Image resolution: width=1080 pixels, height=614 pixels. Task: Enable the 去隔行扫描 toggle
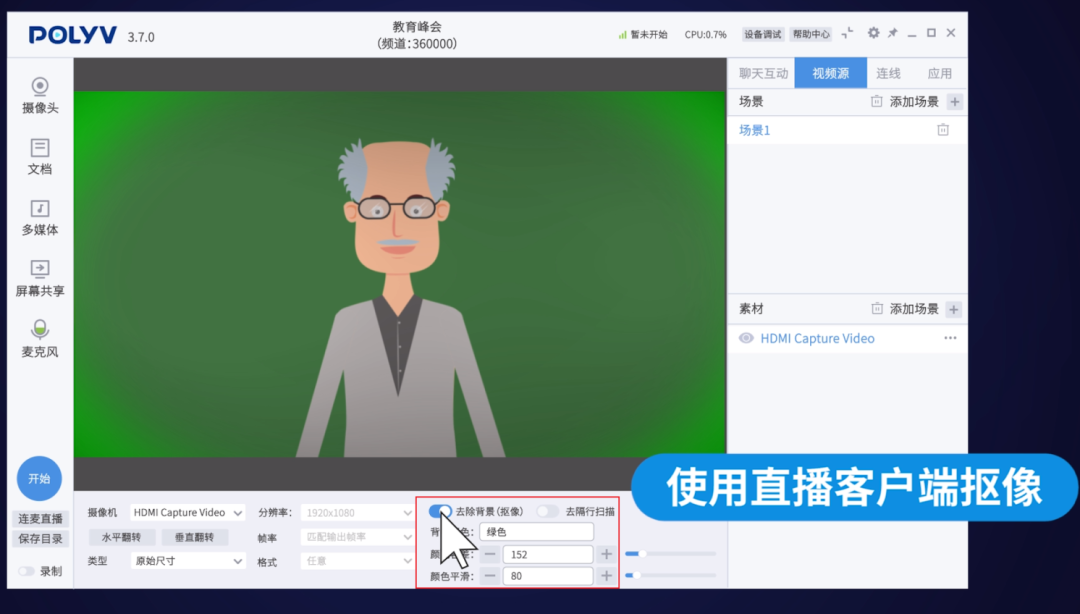point(548,511)
